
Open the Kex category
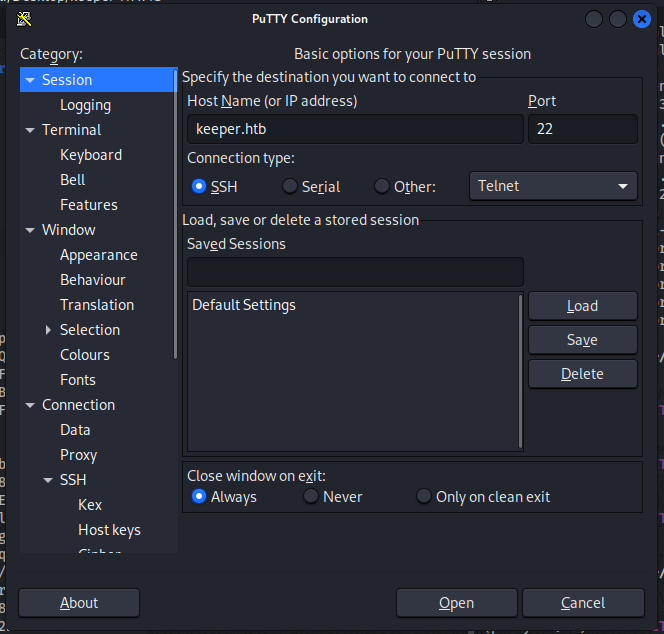point(90,504)
